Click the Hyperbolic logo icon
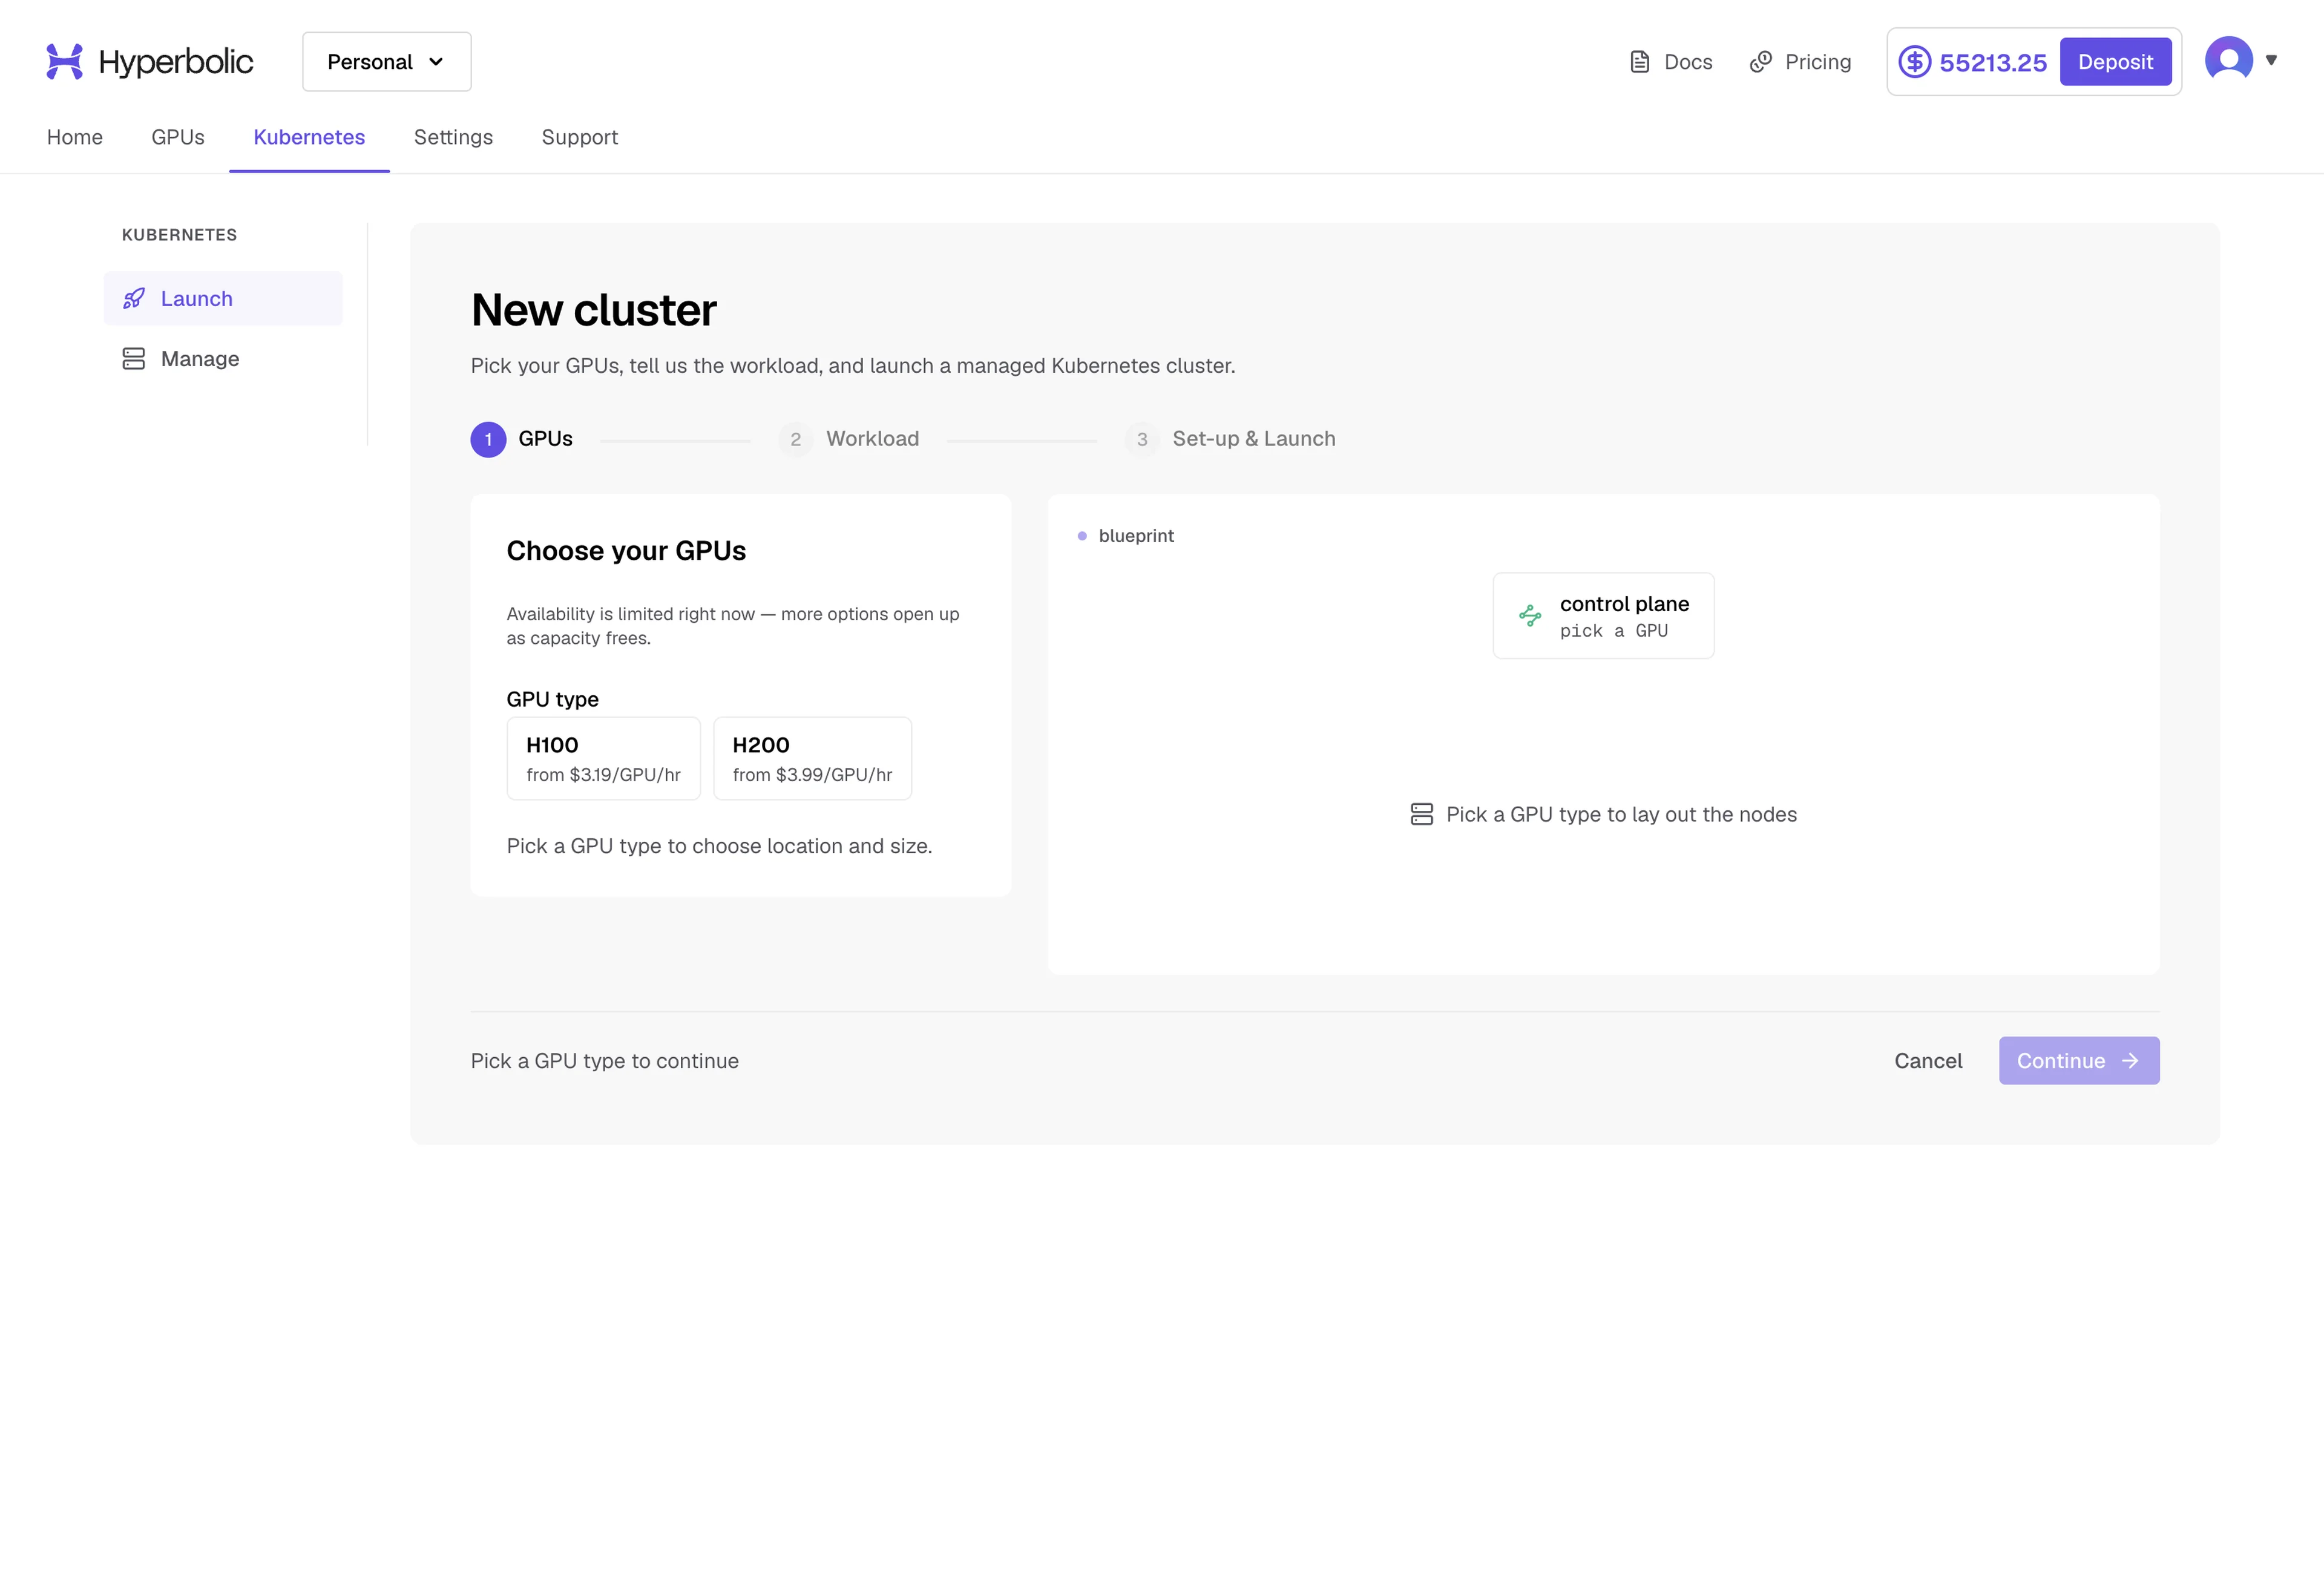Viewport: 2324px width, 1574px height. click(65, 61)
